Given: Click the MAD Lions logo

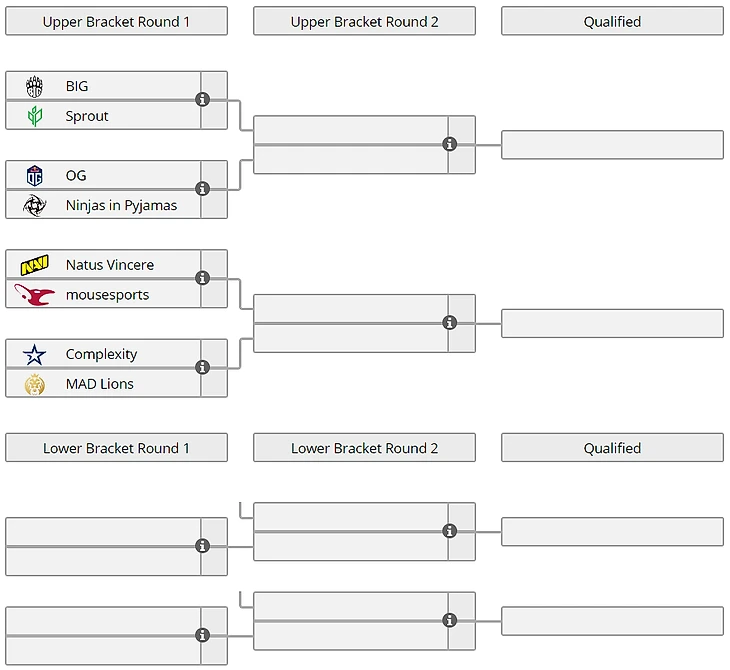Looking at the screenshot, I should [x=35, y=384].
